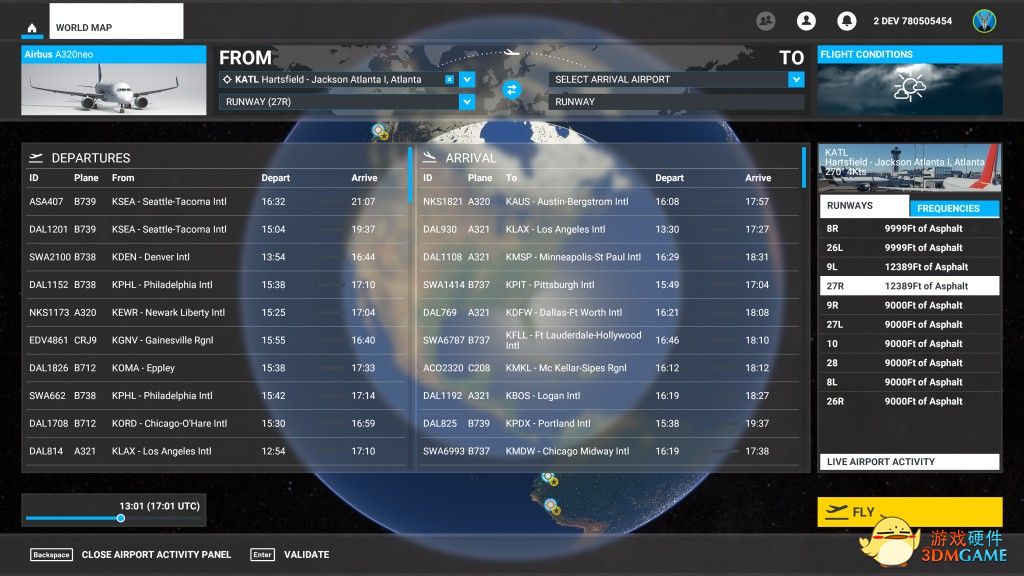
Task: Open the Select Arrival Airport dropdown arrow
Action: coord(795,80)
